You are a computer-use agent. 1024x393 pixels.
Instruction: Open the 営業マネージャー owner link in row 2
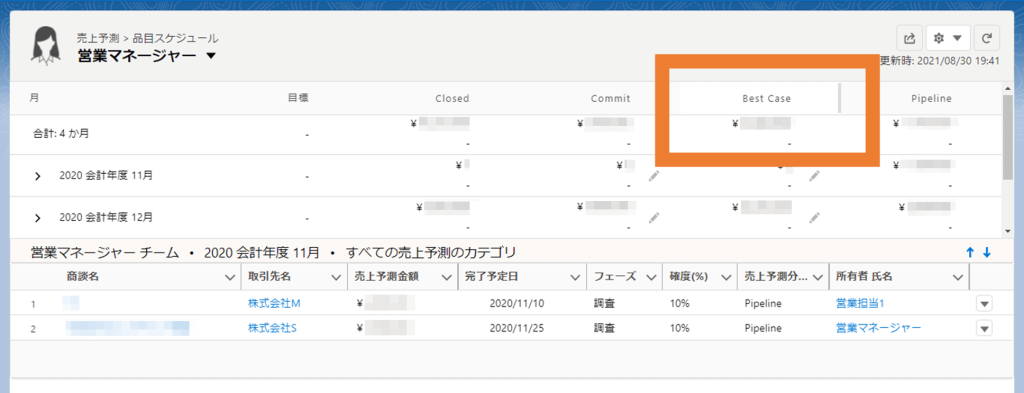pyautogui.click(x=878, y=328)
